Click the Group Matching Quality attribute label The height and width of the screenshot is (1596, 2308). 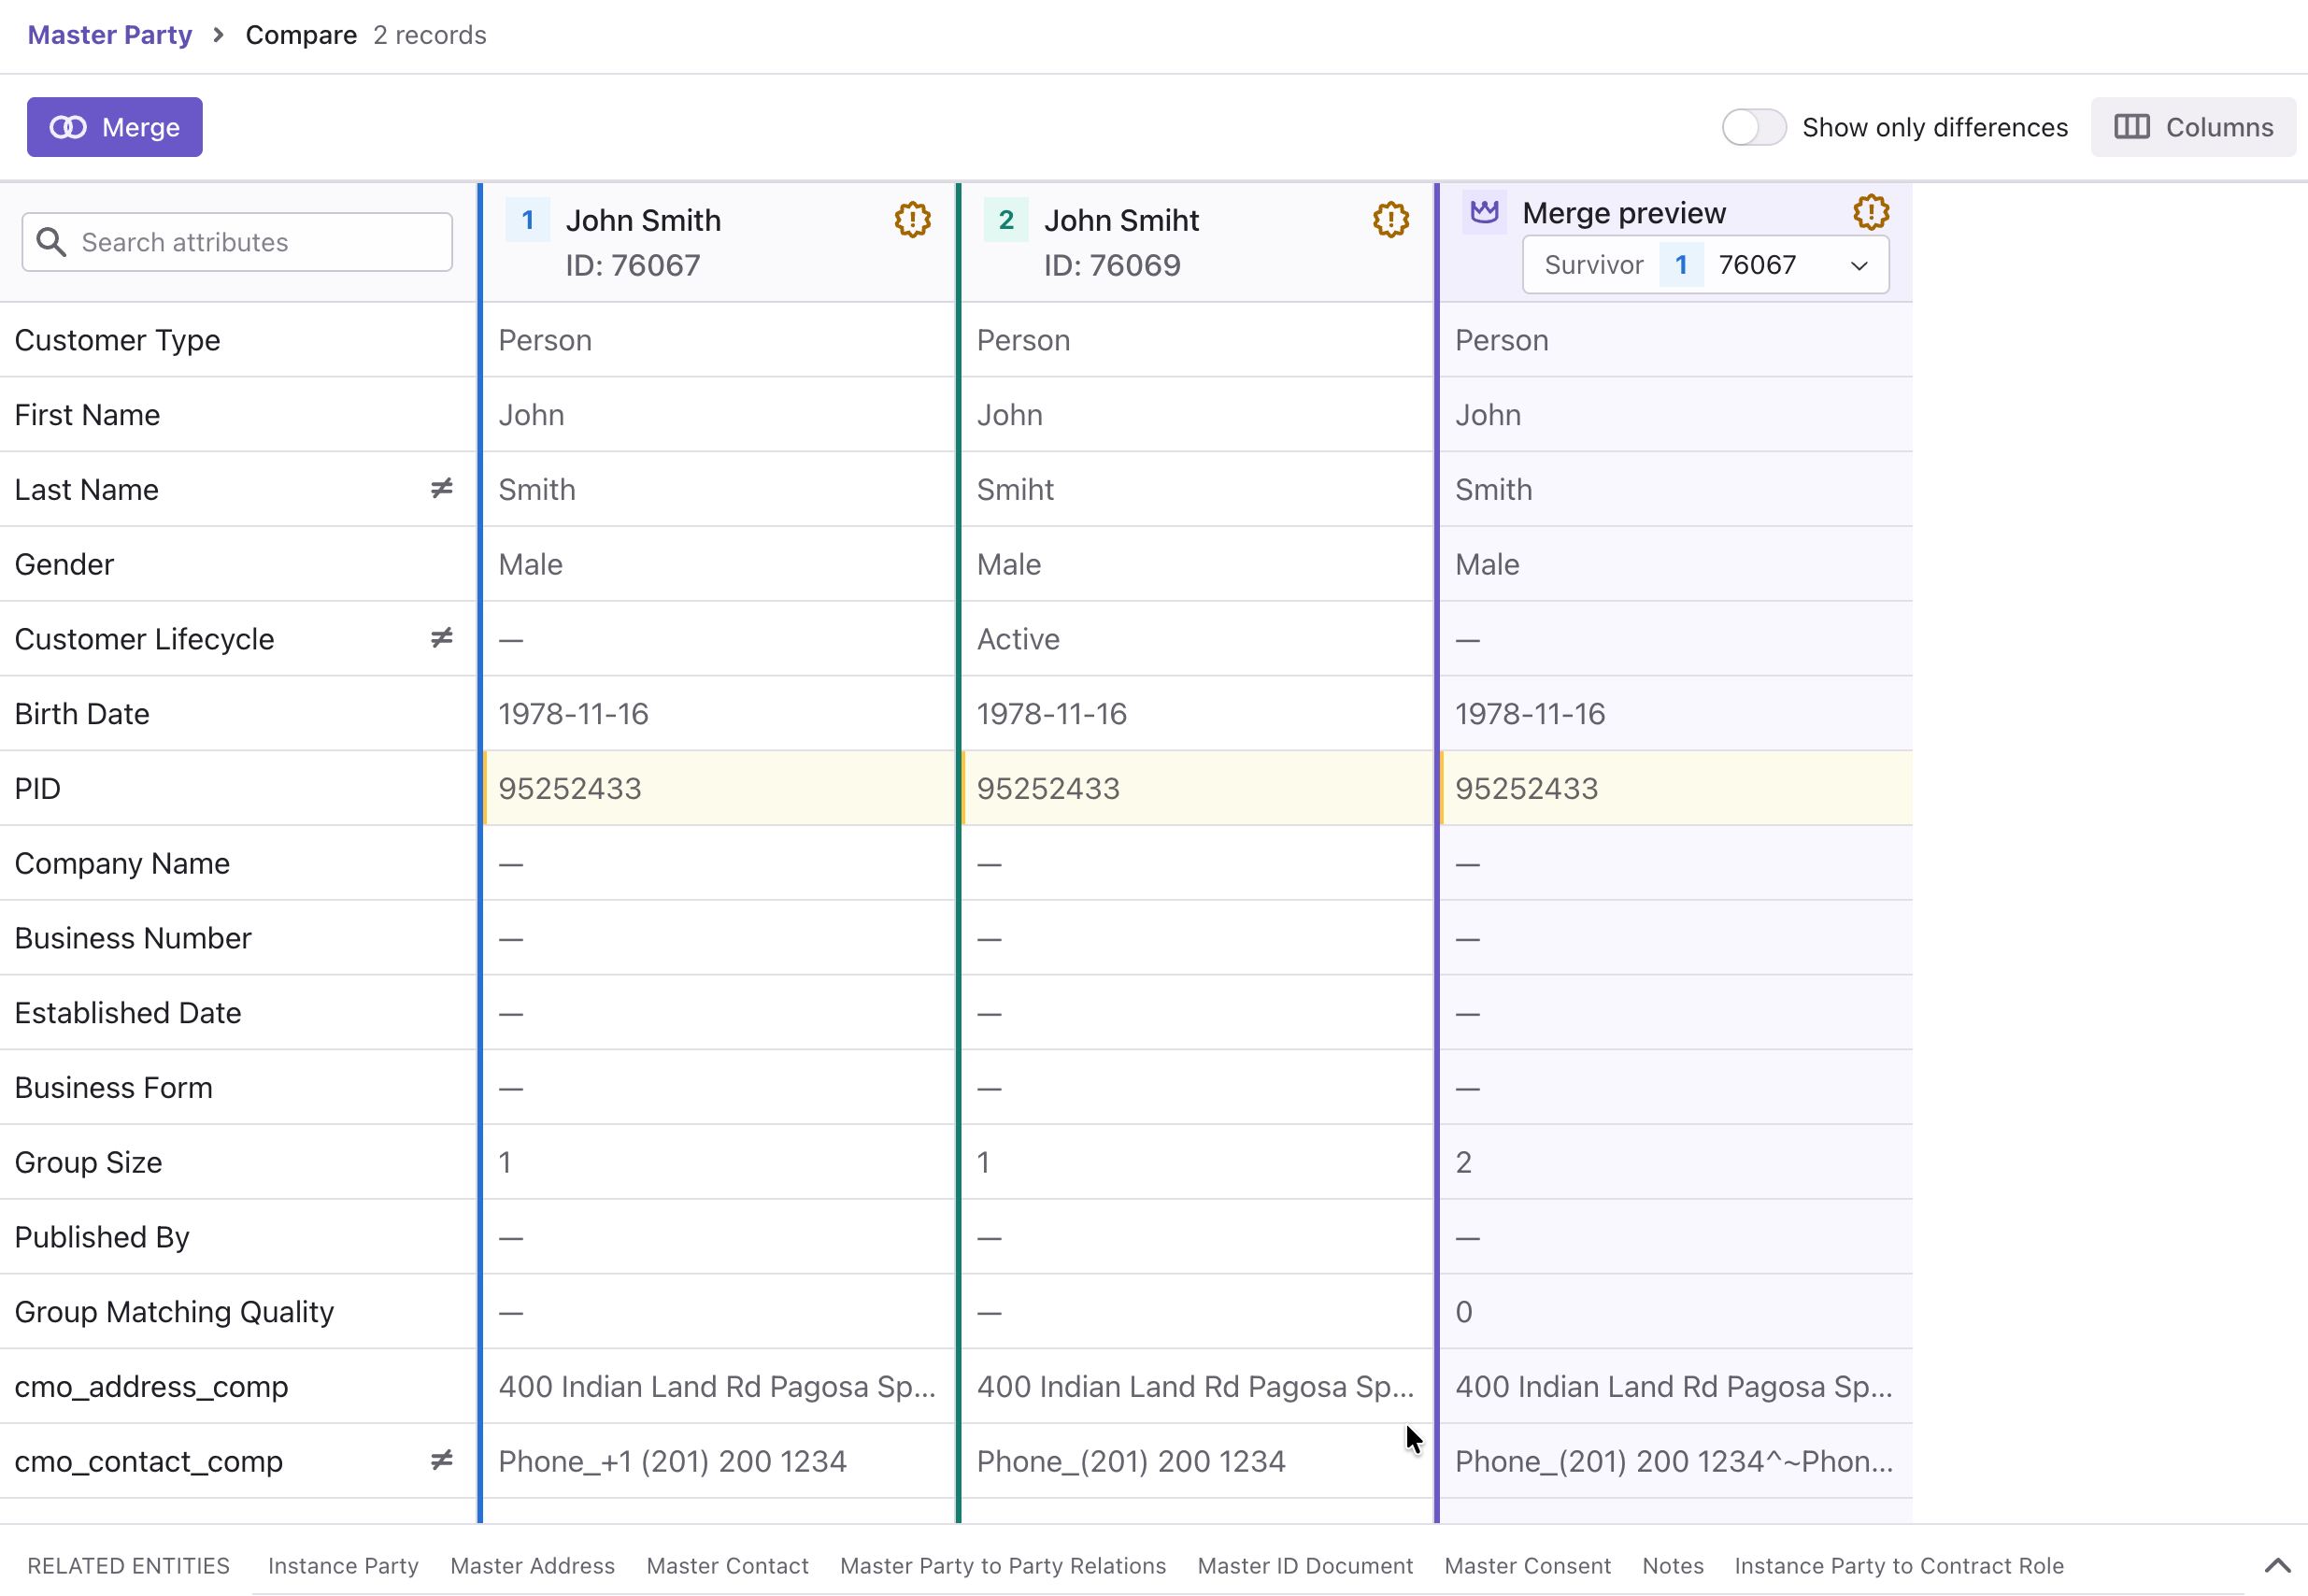pos(174,1311)
